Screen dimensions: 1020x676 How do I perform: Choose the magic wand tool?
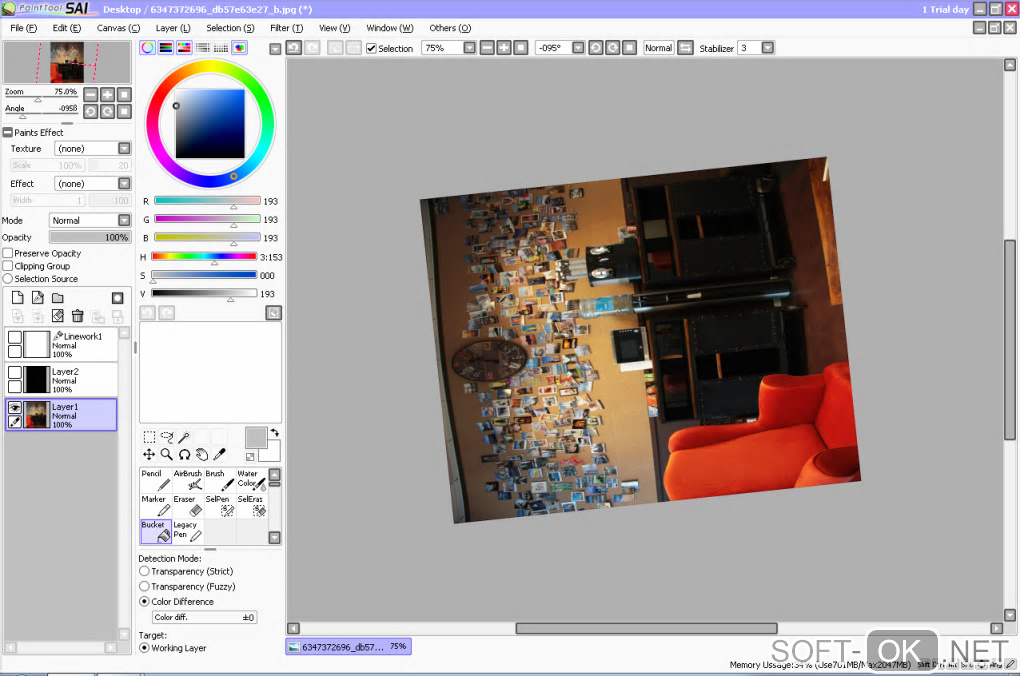184,437
